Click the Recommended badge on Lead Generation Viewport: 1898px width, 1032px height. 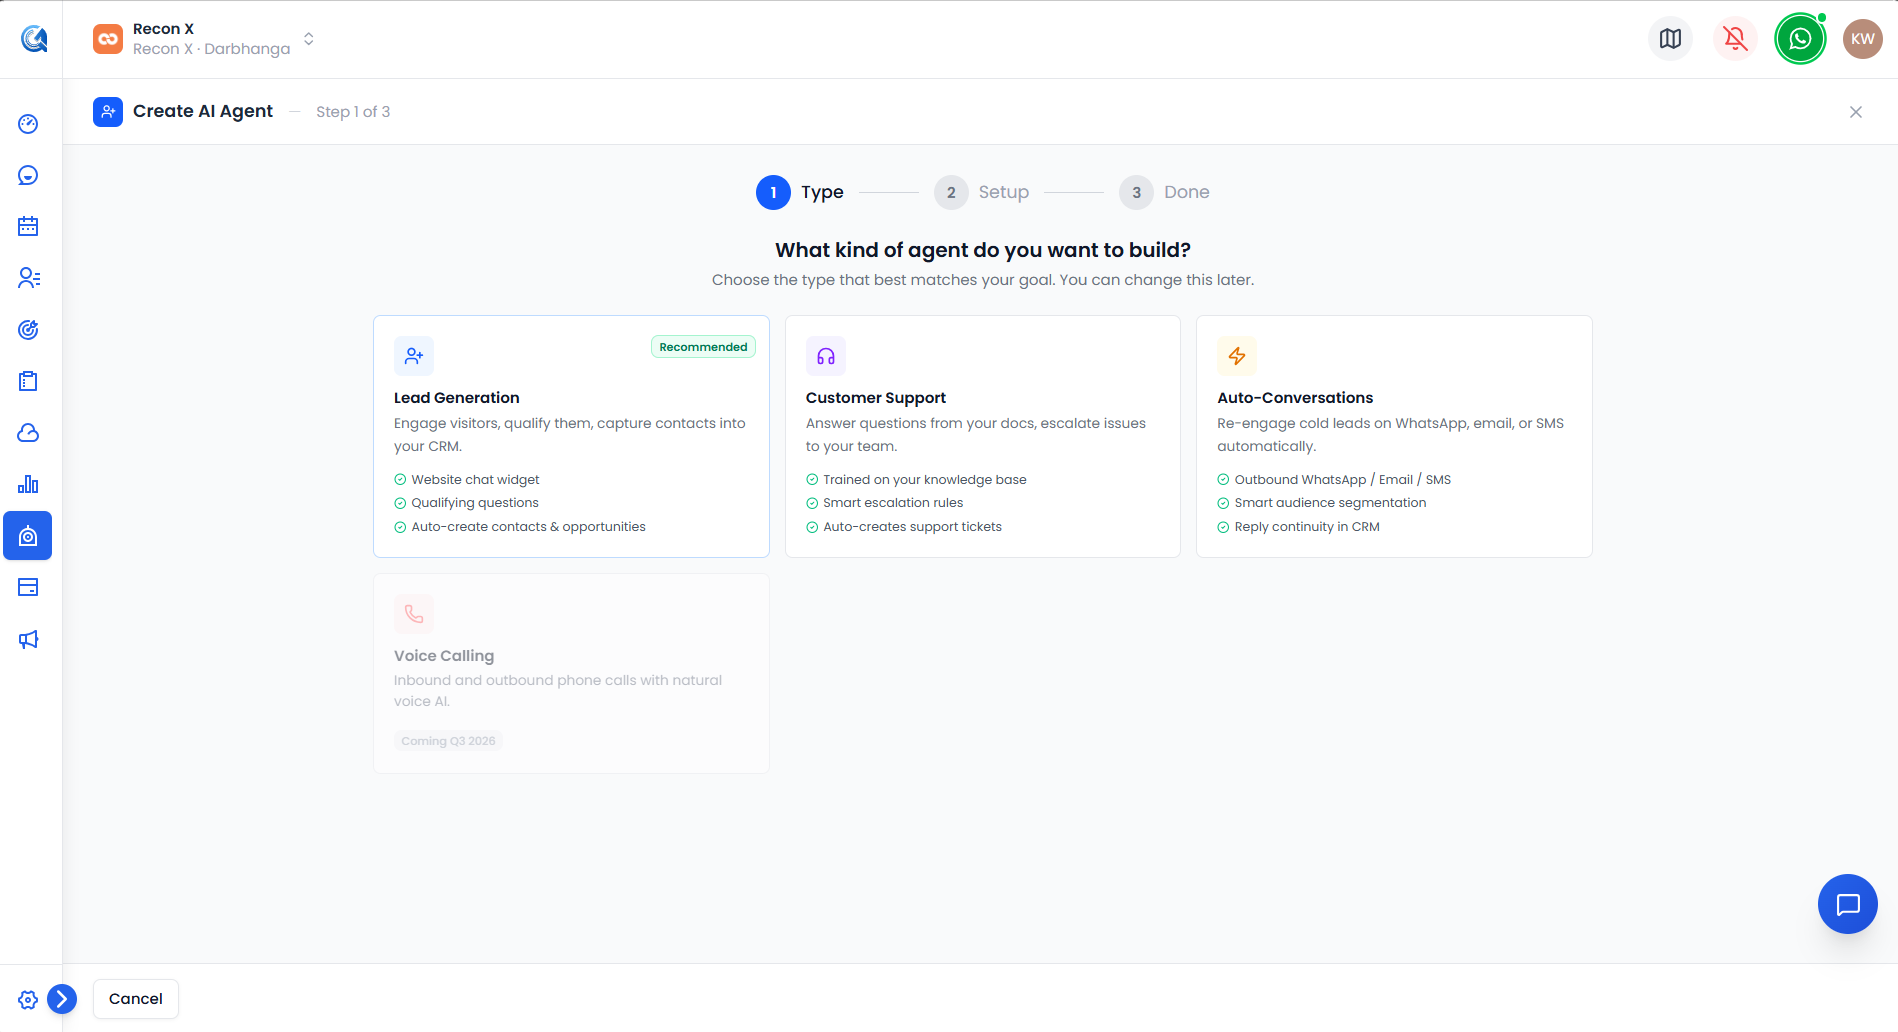coord(703,347)
